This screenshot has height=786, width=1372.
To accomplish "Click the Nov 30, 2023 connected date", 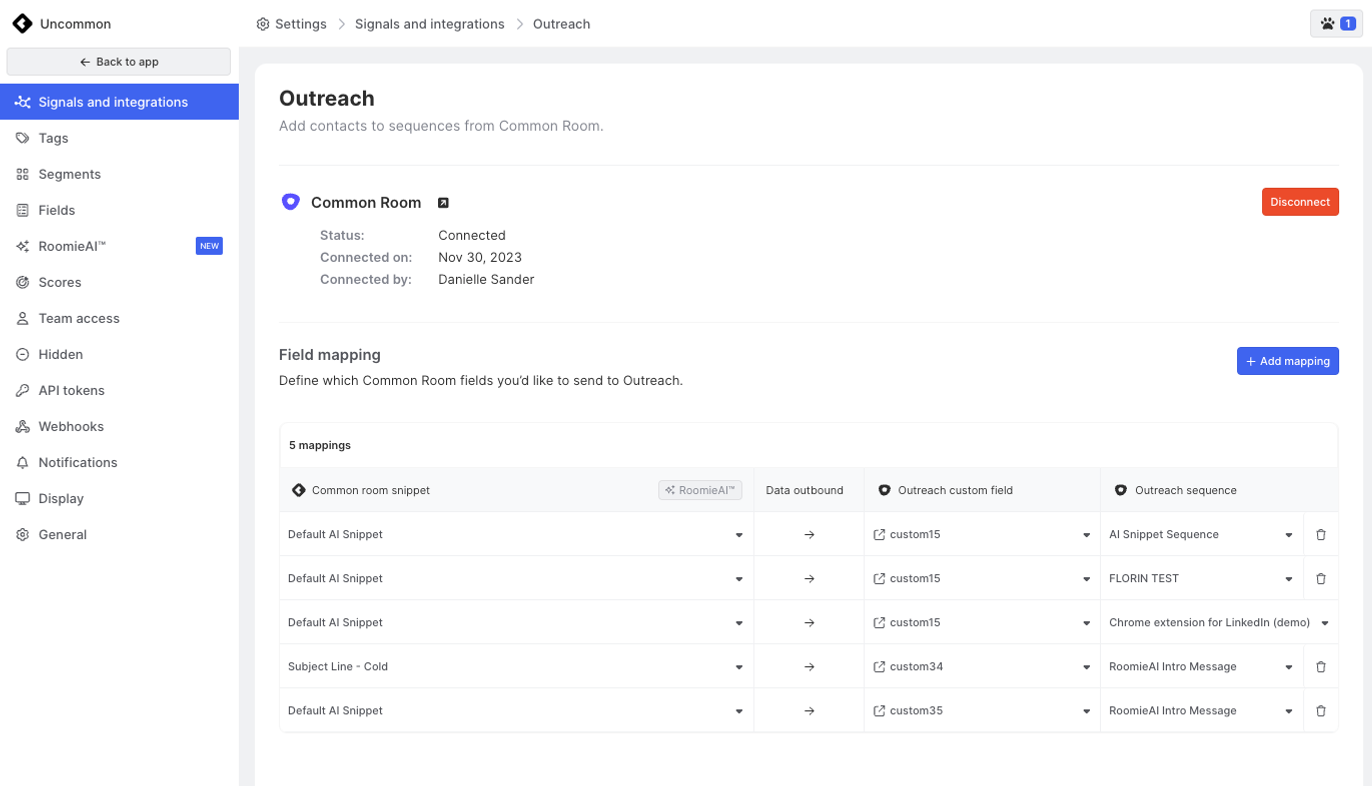I will [480, 257].
